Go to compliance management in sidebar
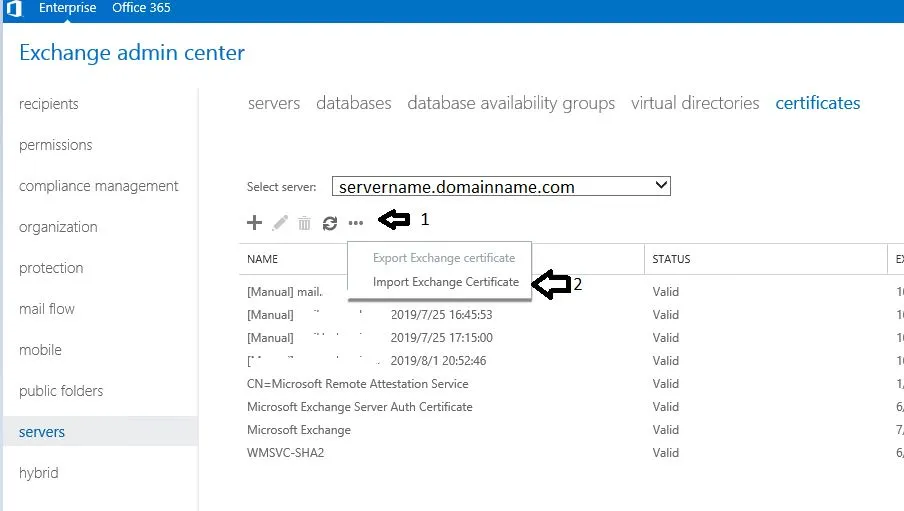The image size is (904, 511). (99, 186)
